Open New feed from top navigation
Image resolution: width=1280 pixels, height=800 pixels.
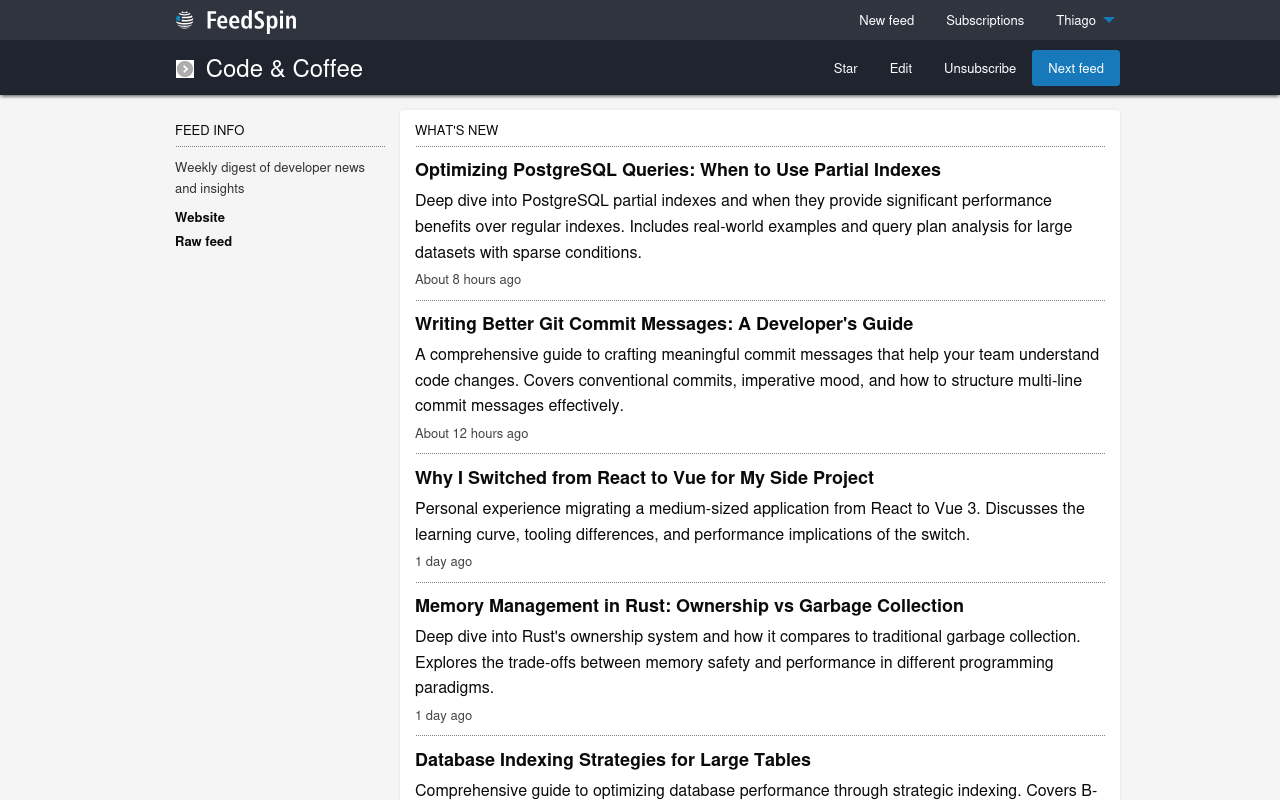(x=886, y=20)
